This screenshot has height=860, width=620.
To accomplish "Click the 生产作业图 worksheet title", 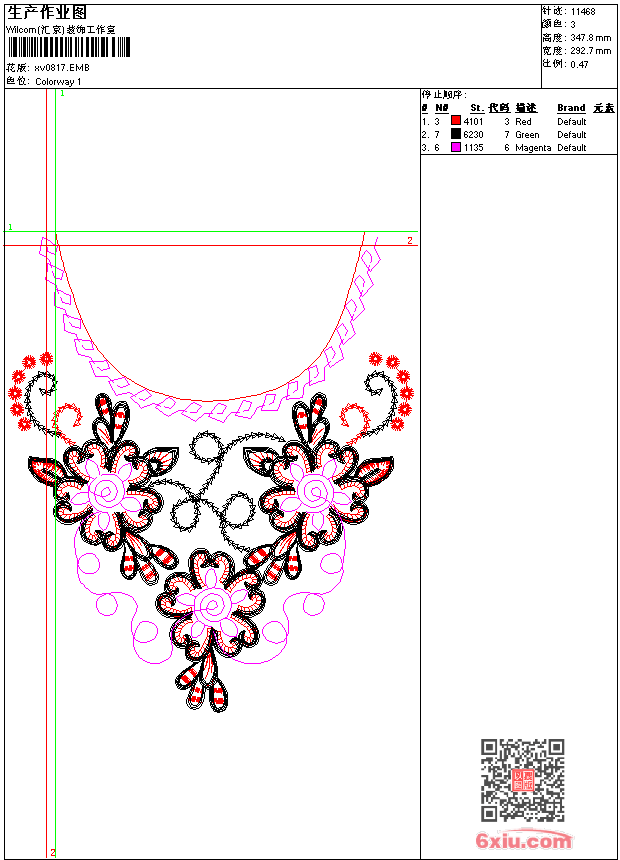I will [47, 12].
